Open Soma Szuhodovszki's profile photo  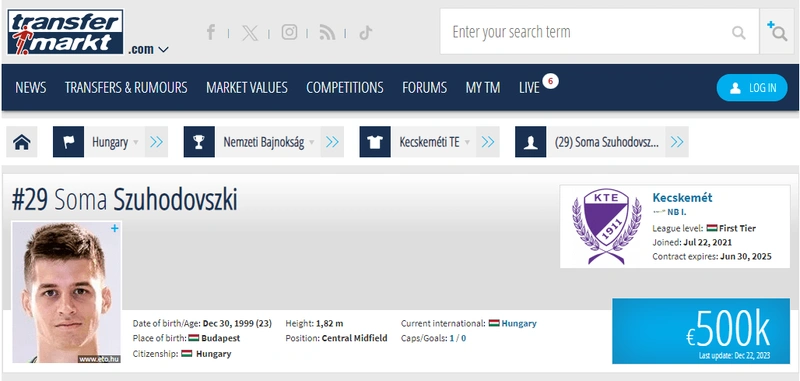pos(66,292)
